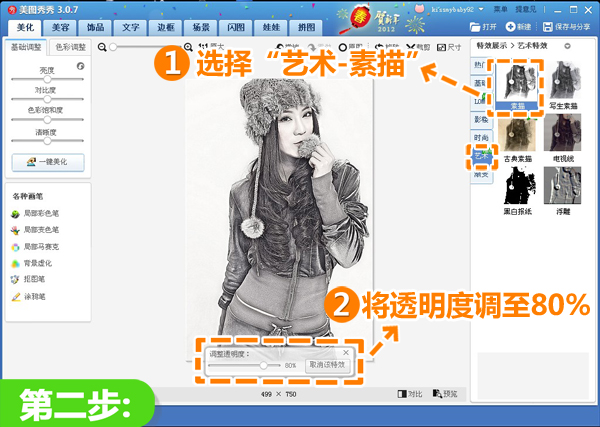
Task: Select the 渐变 effects category tab
Action: 481,175
